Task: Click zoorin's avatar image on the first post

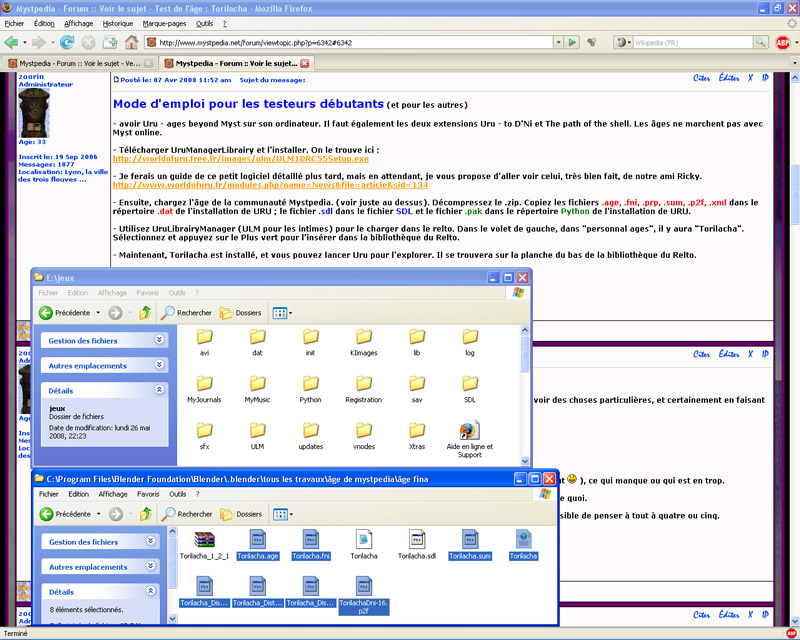Action: click(x=34, y=113)
